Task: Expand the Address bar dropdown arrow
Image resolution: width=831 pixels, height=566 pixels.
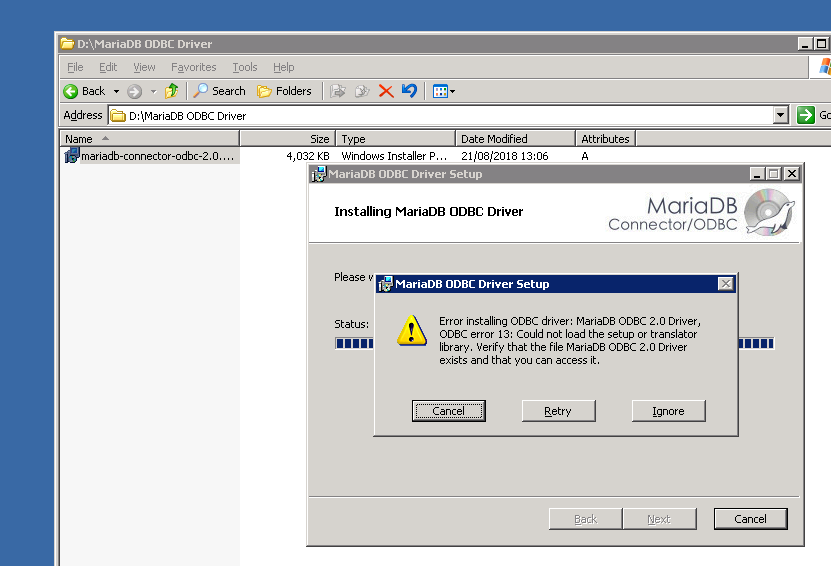Action: [781, 115]
